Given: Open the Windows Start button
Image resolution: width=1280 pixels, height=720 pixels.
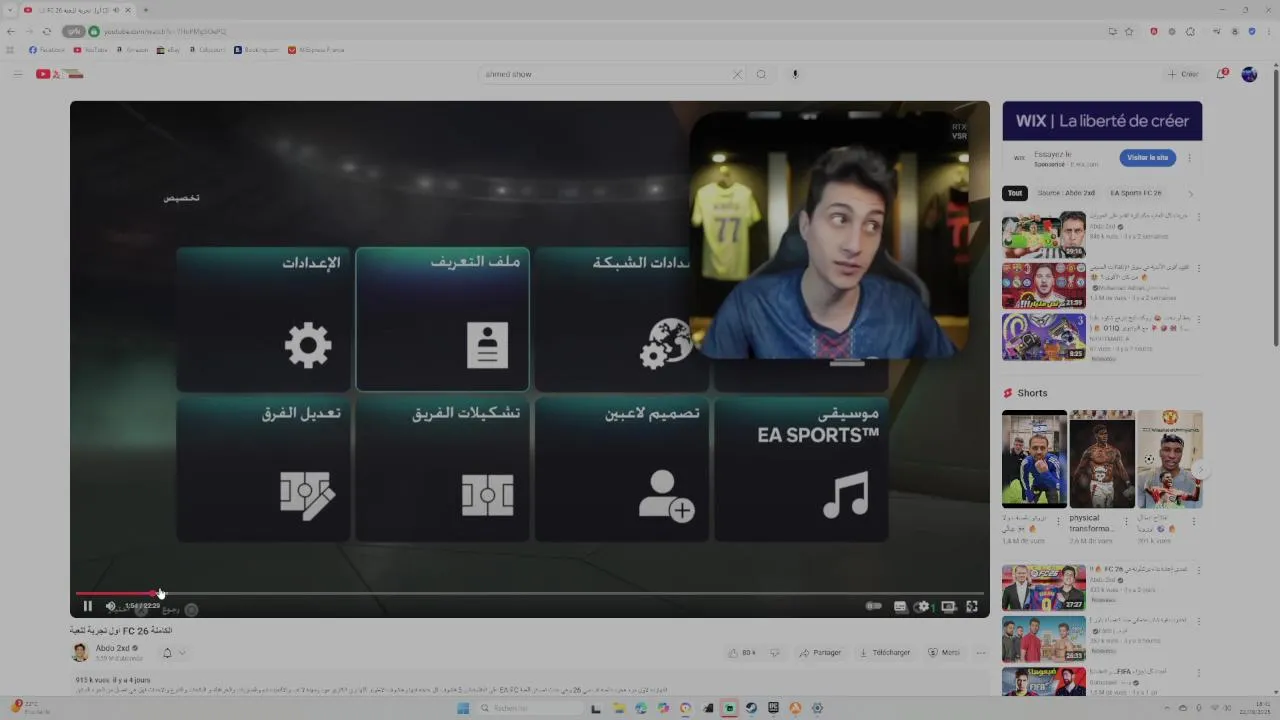Looking at the screenshot, I should (x=463, y=708).
